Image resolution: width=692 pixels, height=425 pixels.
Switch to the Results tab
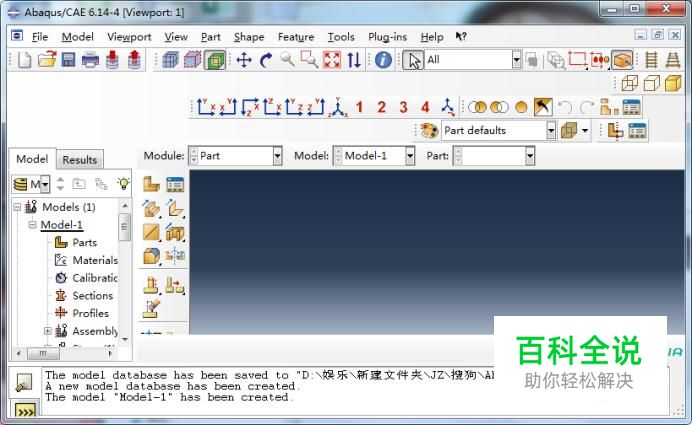[79, 160]
